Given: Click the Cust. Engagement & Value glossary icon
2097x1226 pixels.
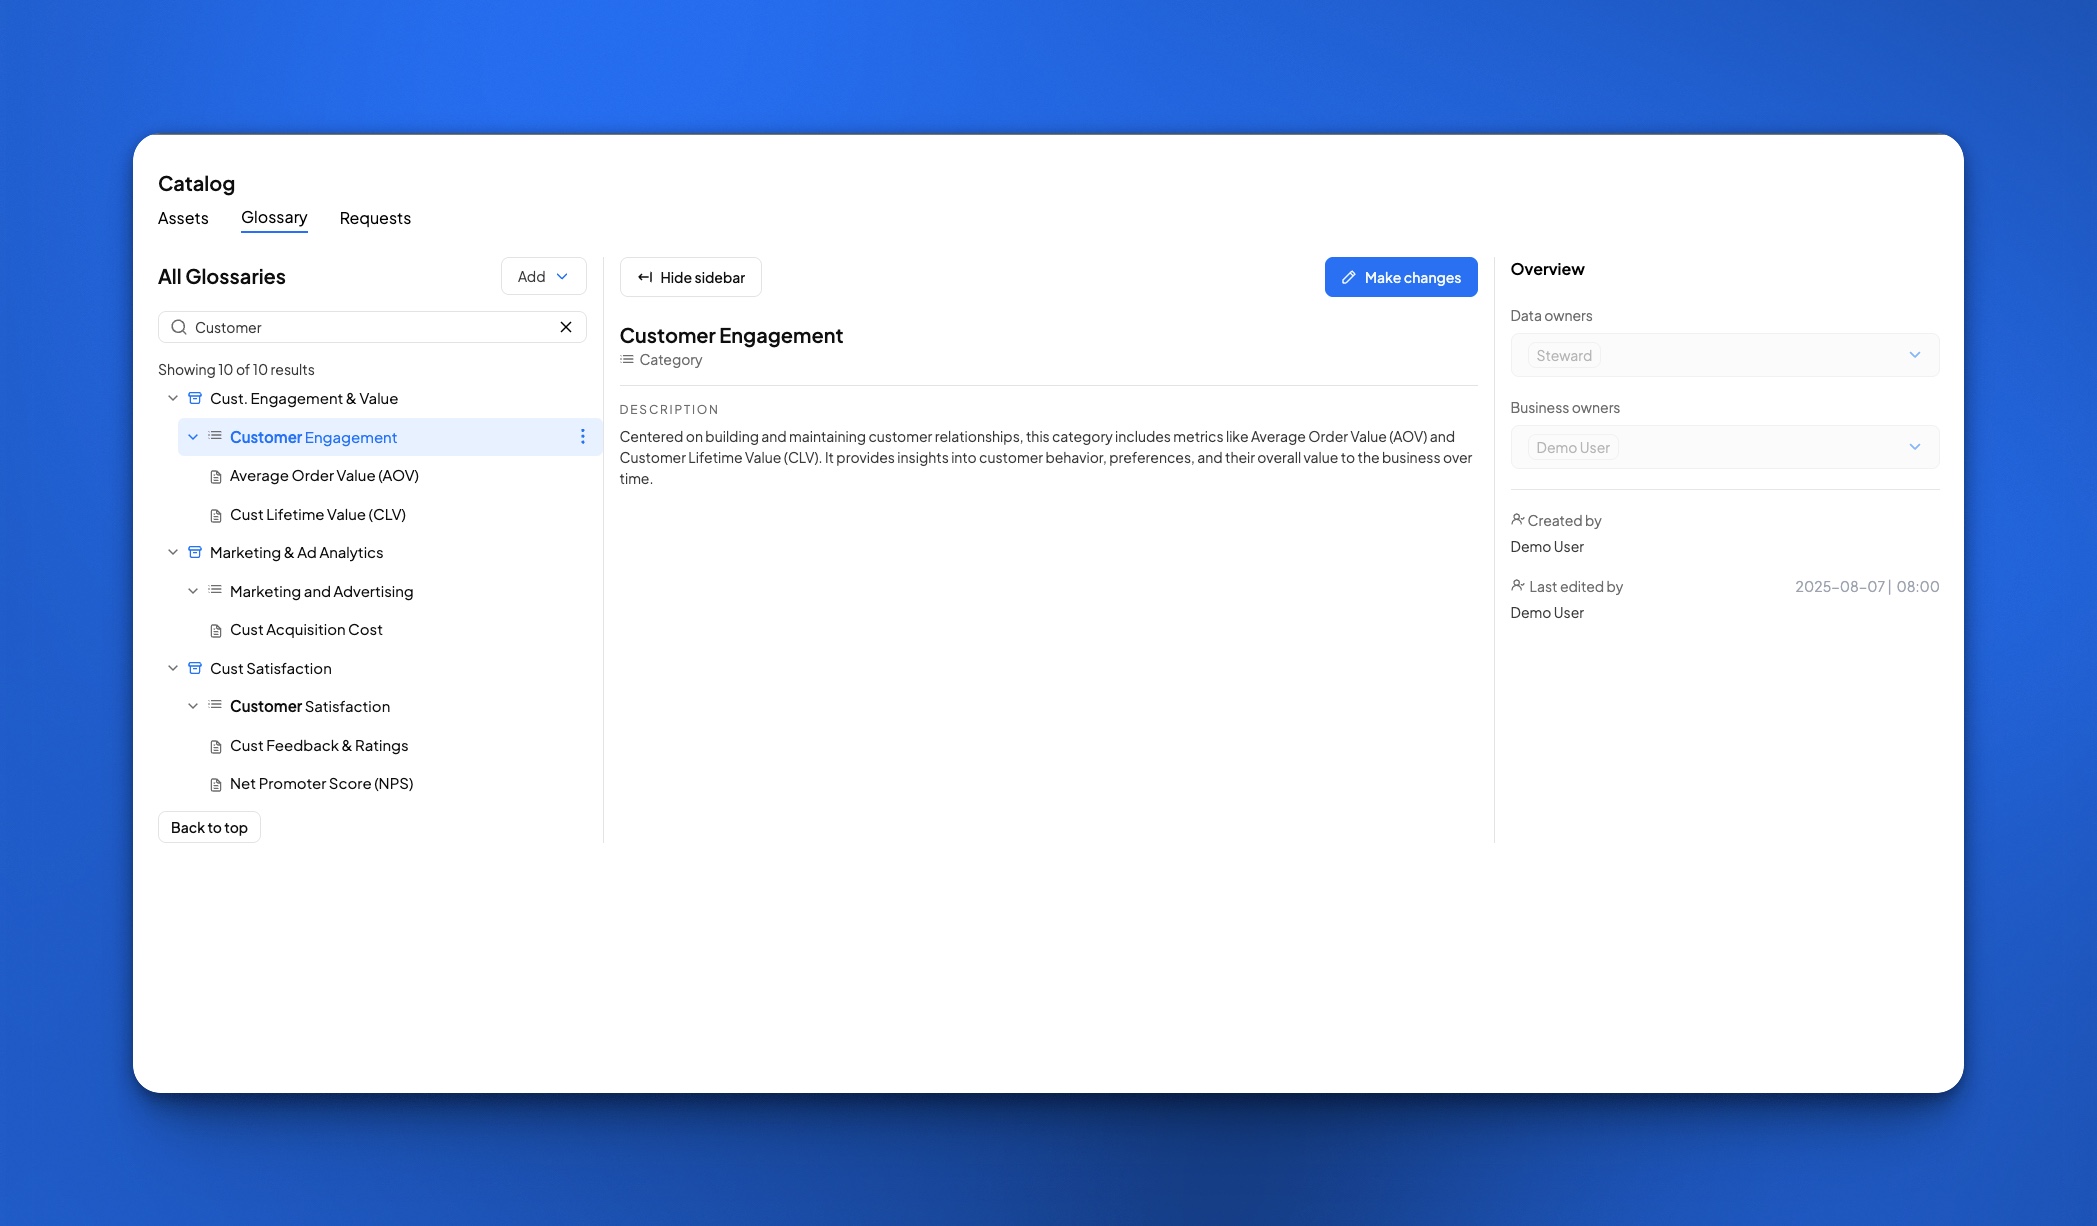Looking at the screenshot, I should click(195, 398).
